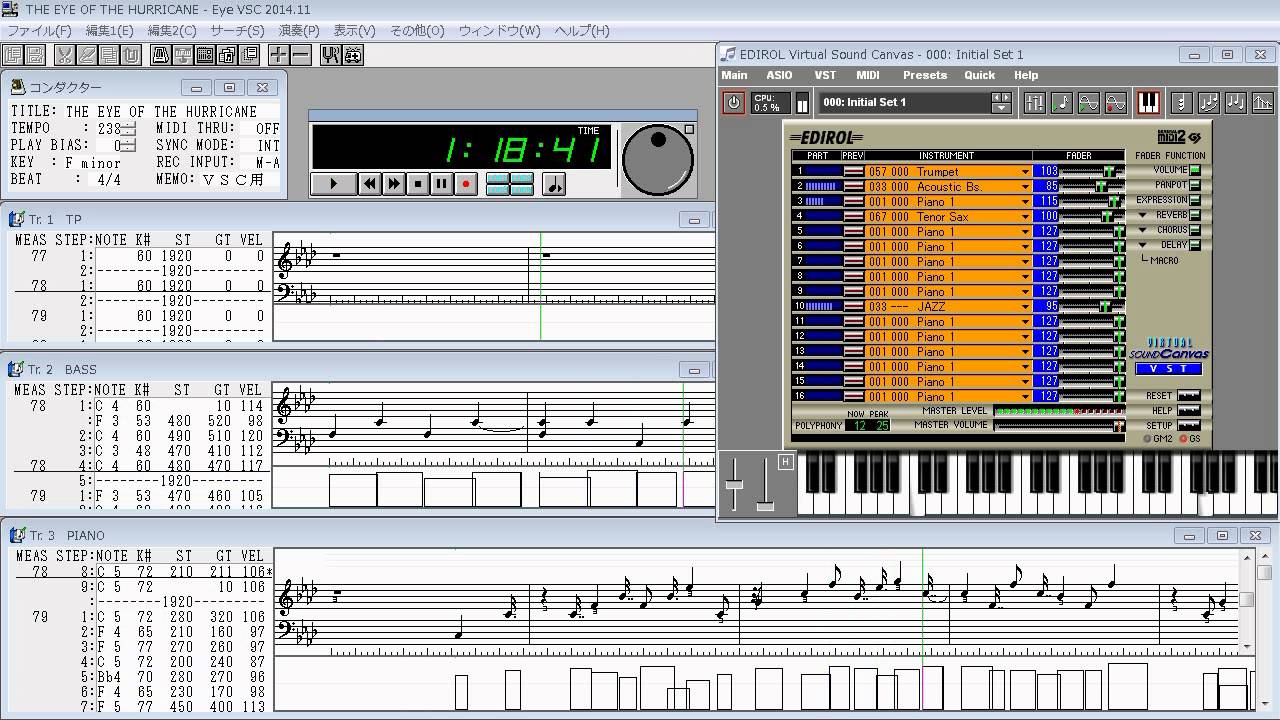The height and width of the screenshot is (720, 1280).
Task: Click the calendar grid icon in the main toolbar
Action: click(205, 55)
